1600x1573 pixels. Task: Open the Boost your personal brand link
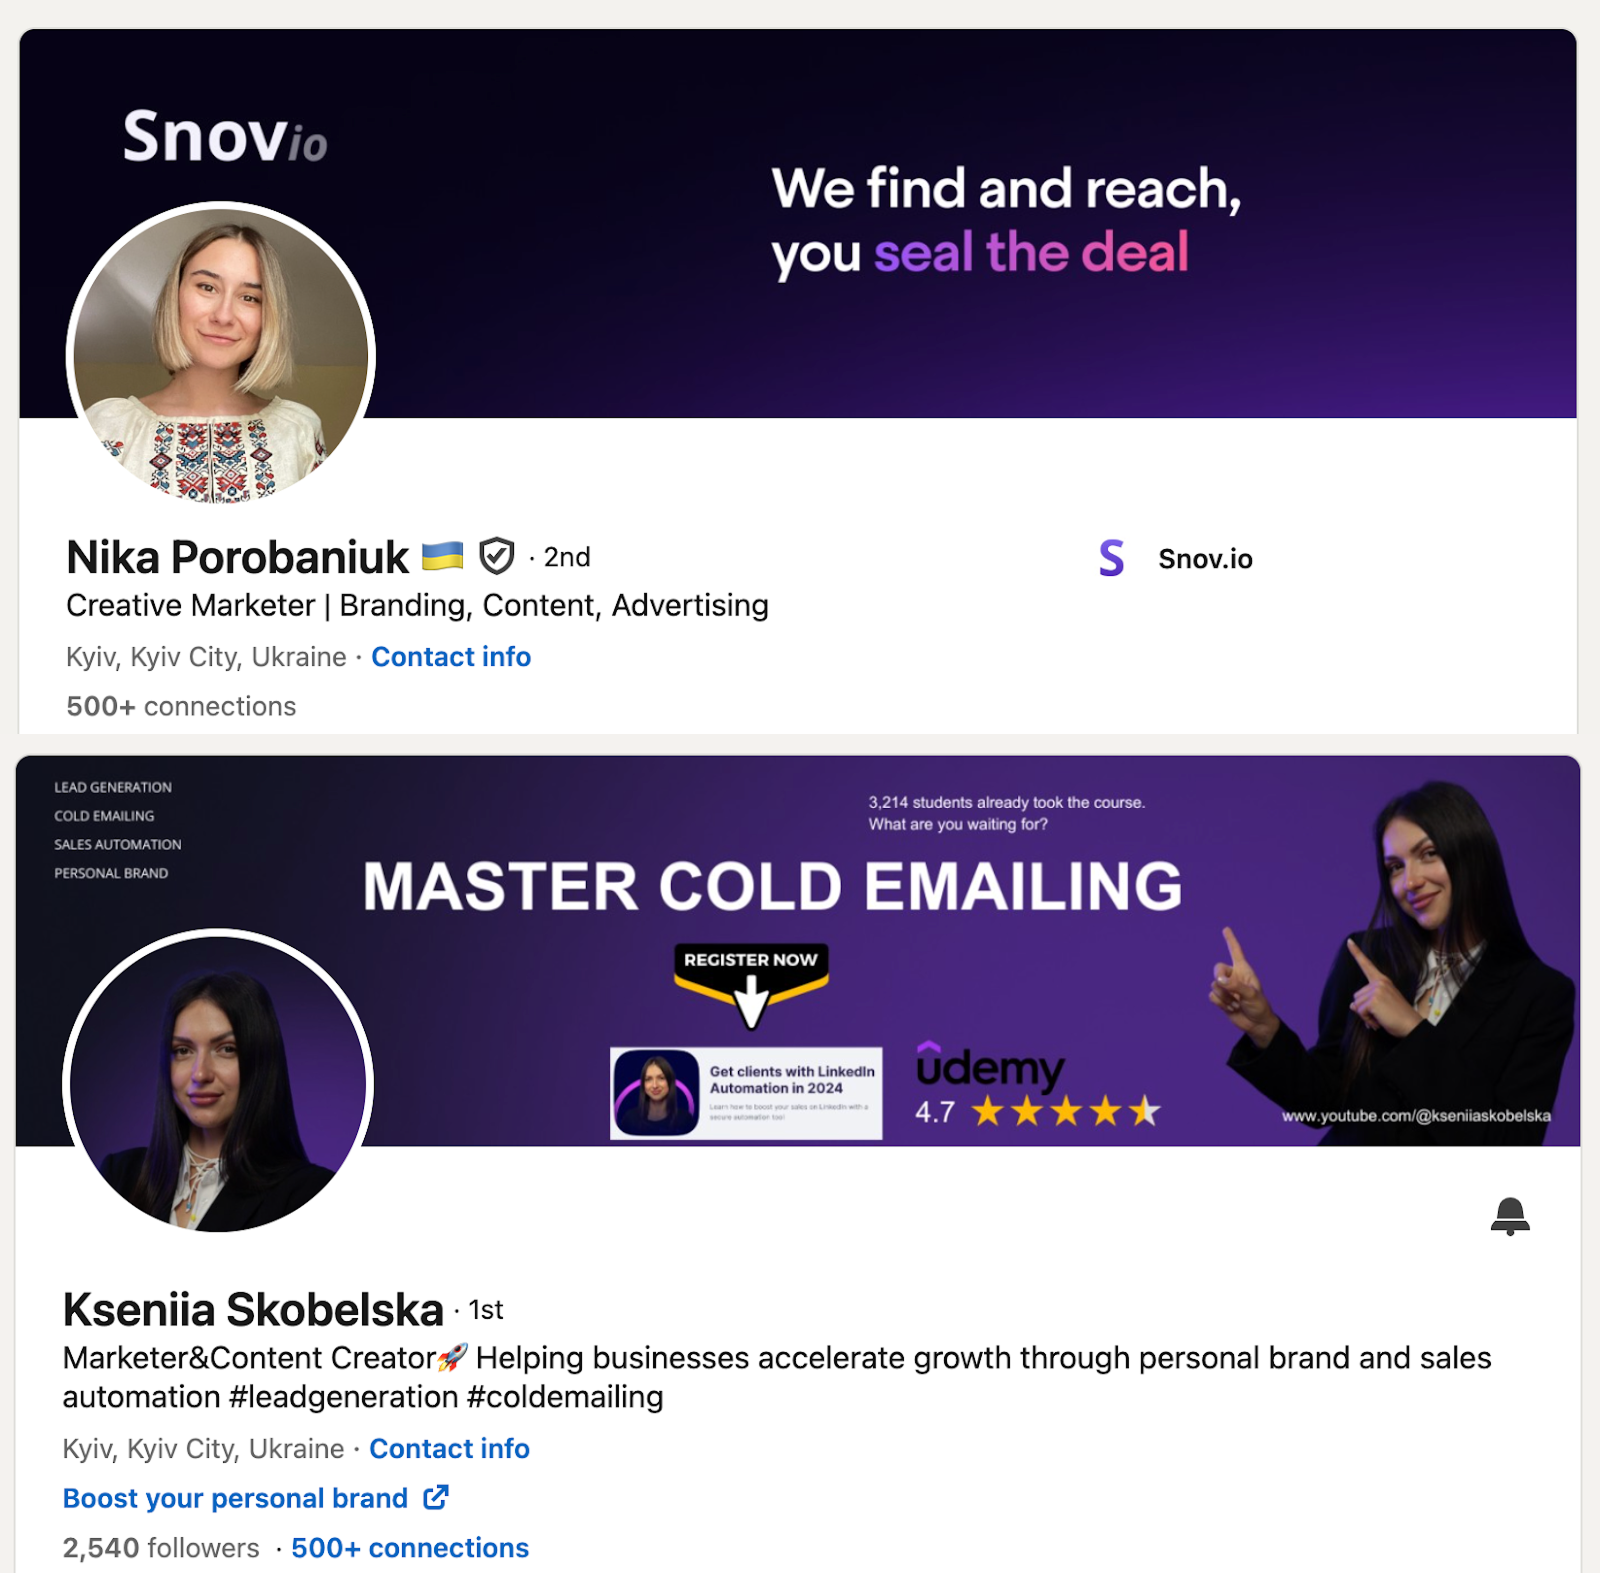(x=235, y=1498)
